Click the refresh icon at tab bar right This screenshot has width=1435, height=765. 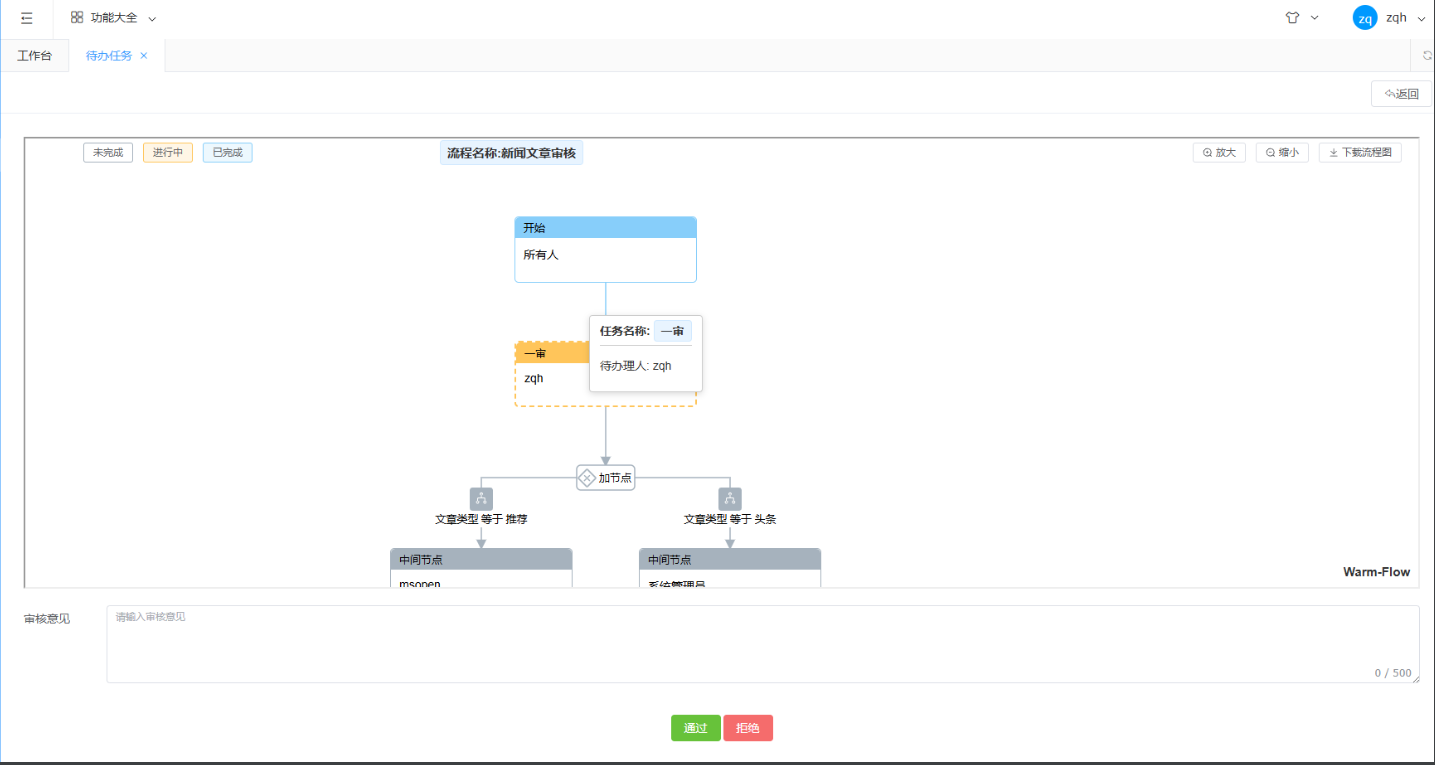(1426, 56)
